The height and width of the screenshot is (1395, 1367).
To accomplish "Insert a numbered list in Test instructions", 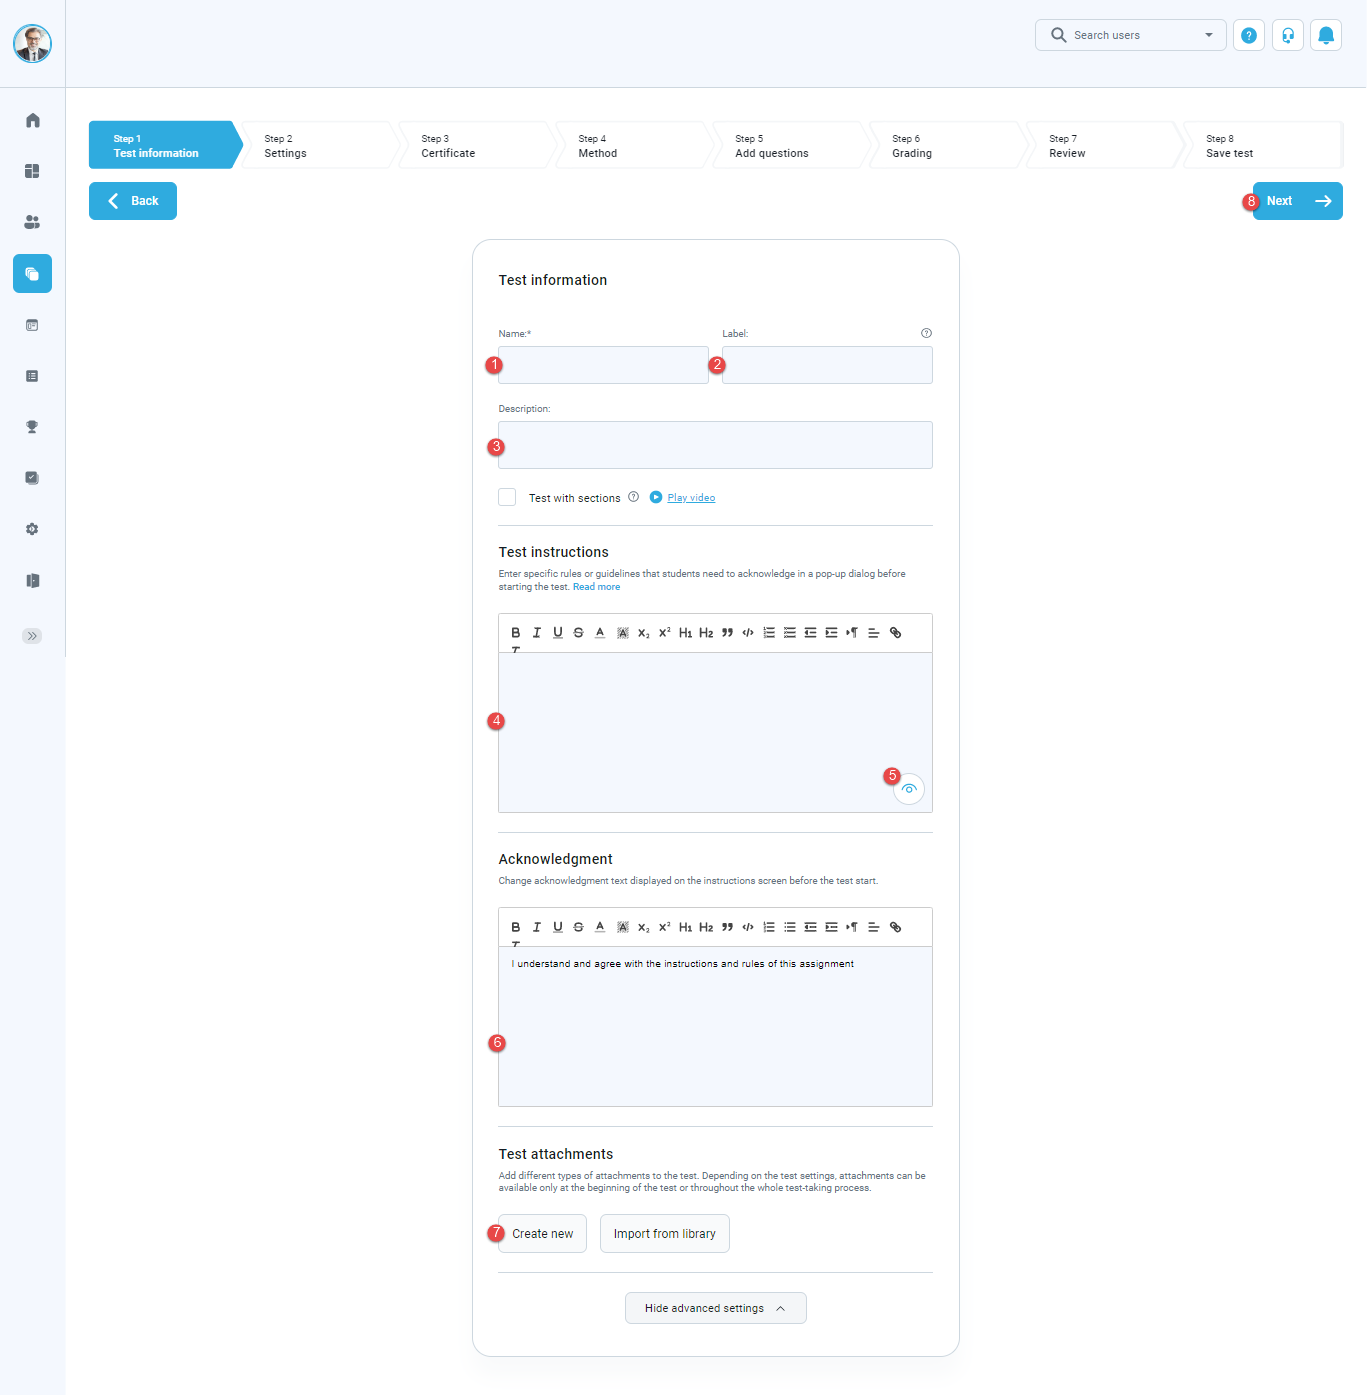I will pyautogui.click(x=769, y=632).
